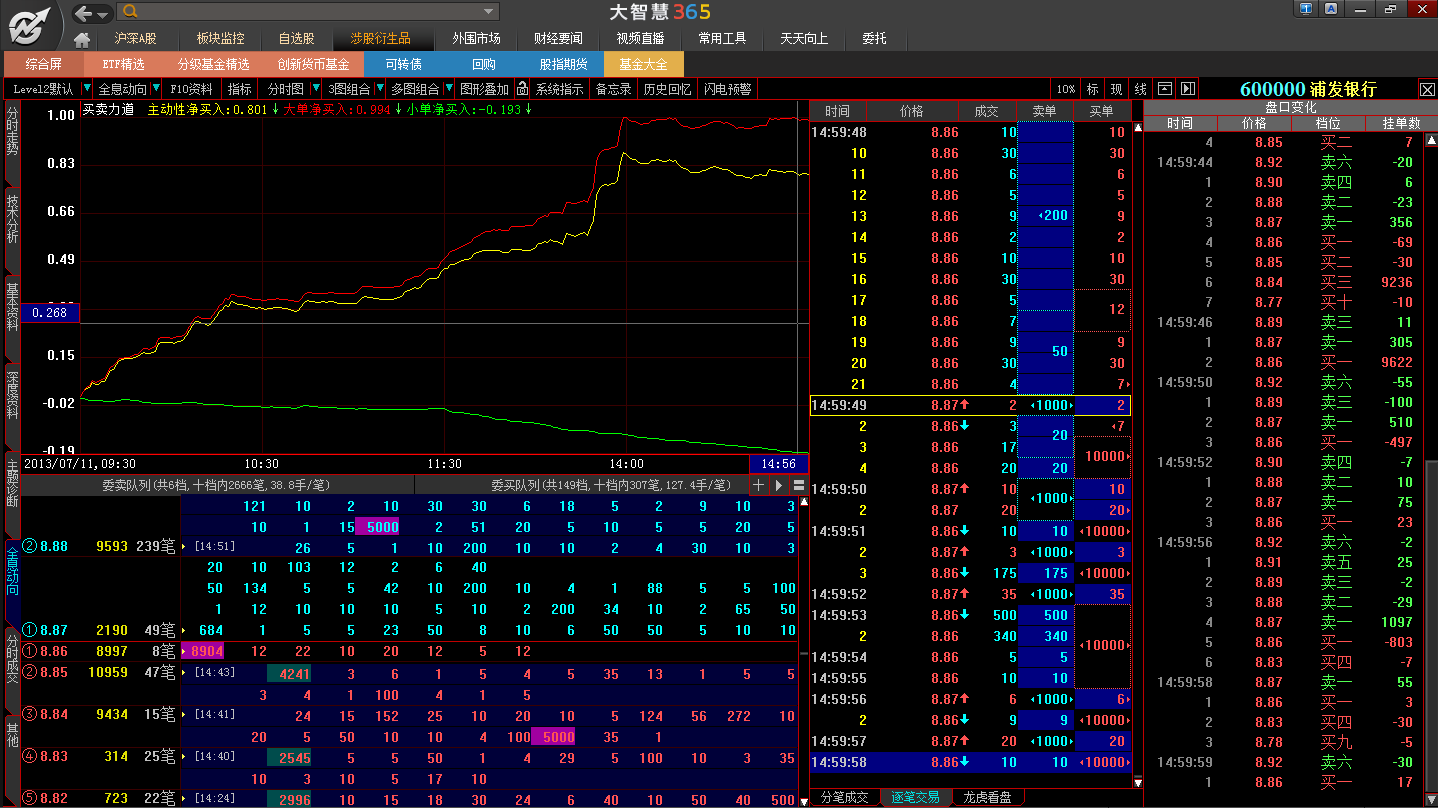Close the 600000 浦发银行 panel with the X icon
Screen dimensions: 1438x808
click(1427, 89)
